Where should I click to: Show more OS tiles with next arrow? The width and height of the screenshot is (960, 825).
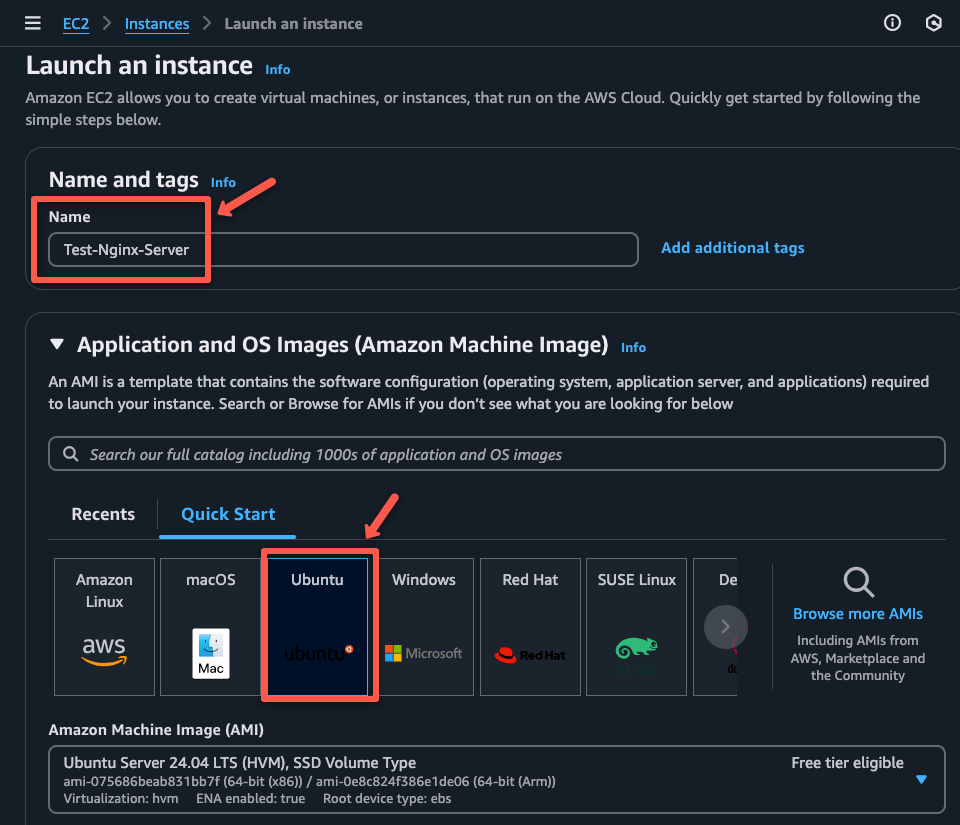(x=726, y=627)
